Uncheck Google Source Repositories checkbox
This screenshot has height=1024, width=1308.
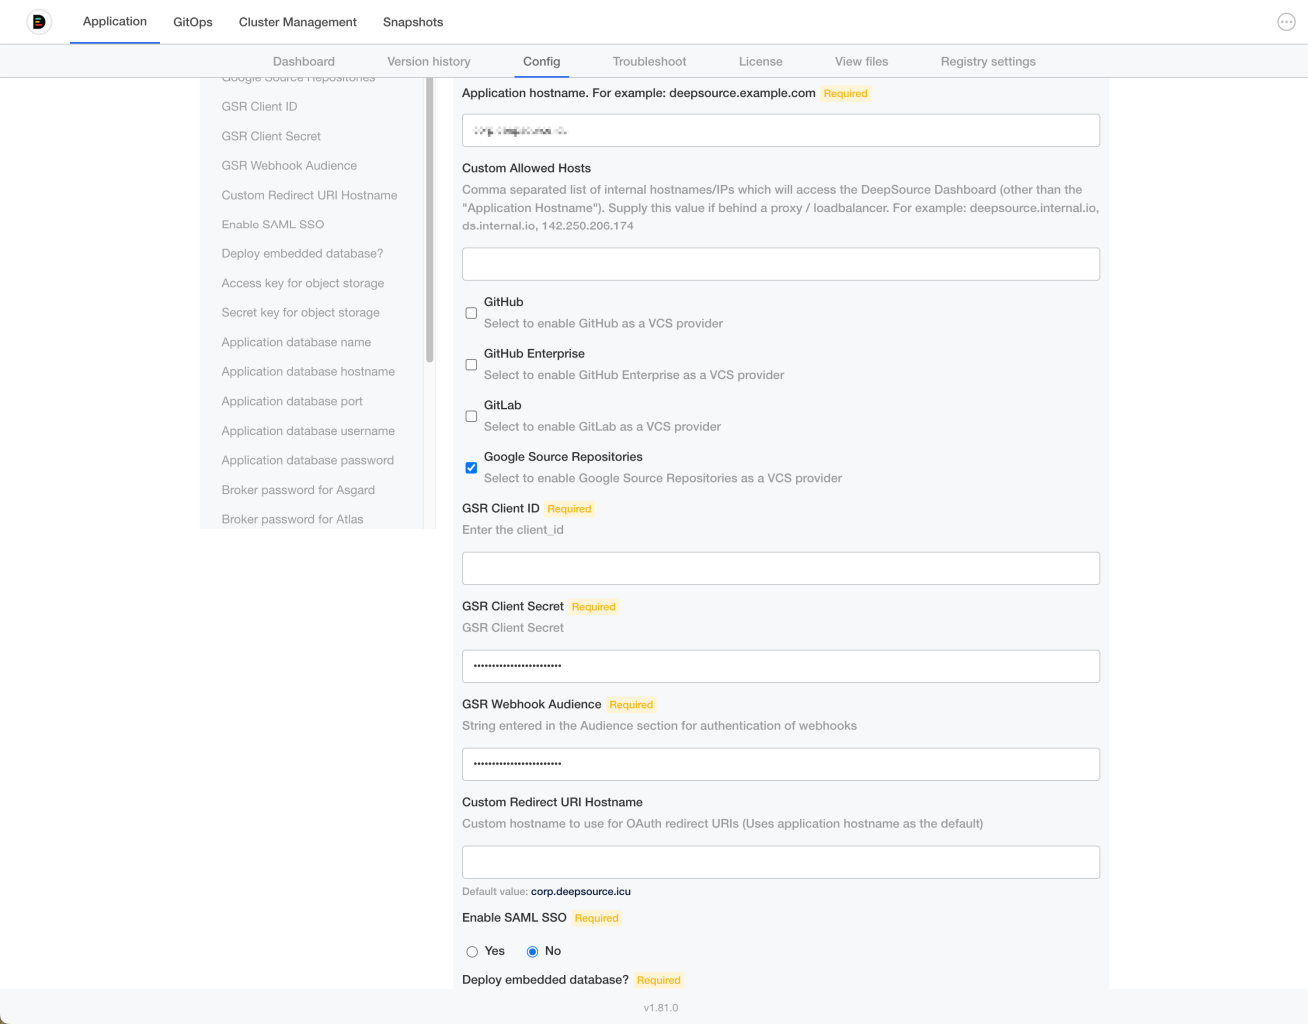[471, 468]
